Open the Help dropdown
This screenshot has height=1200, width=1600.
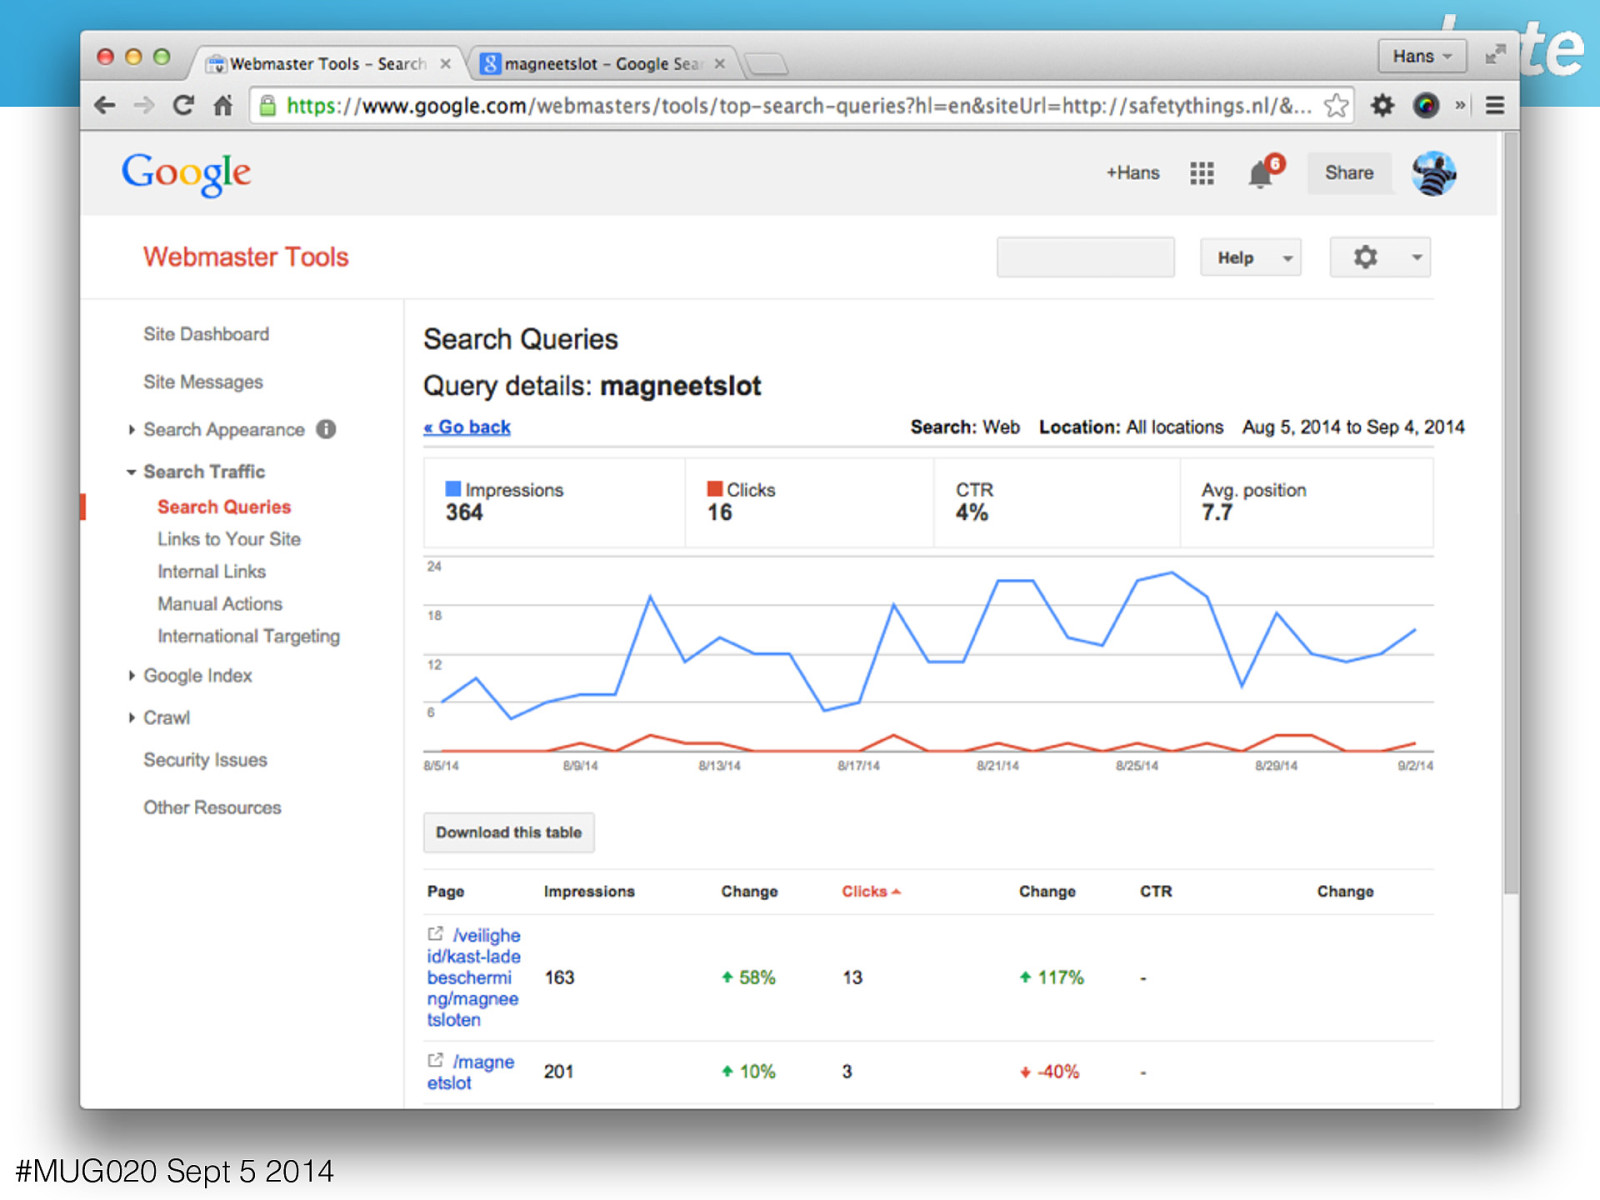1251,258
